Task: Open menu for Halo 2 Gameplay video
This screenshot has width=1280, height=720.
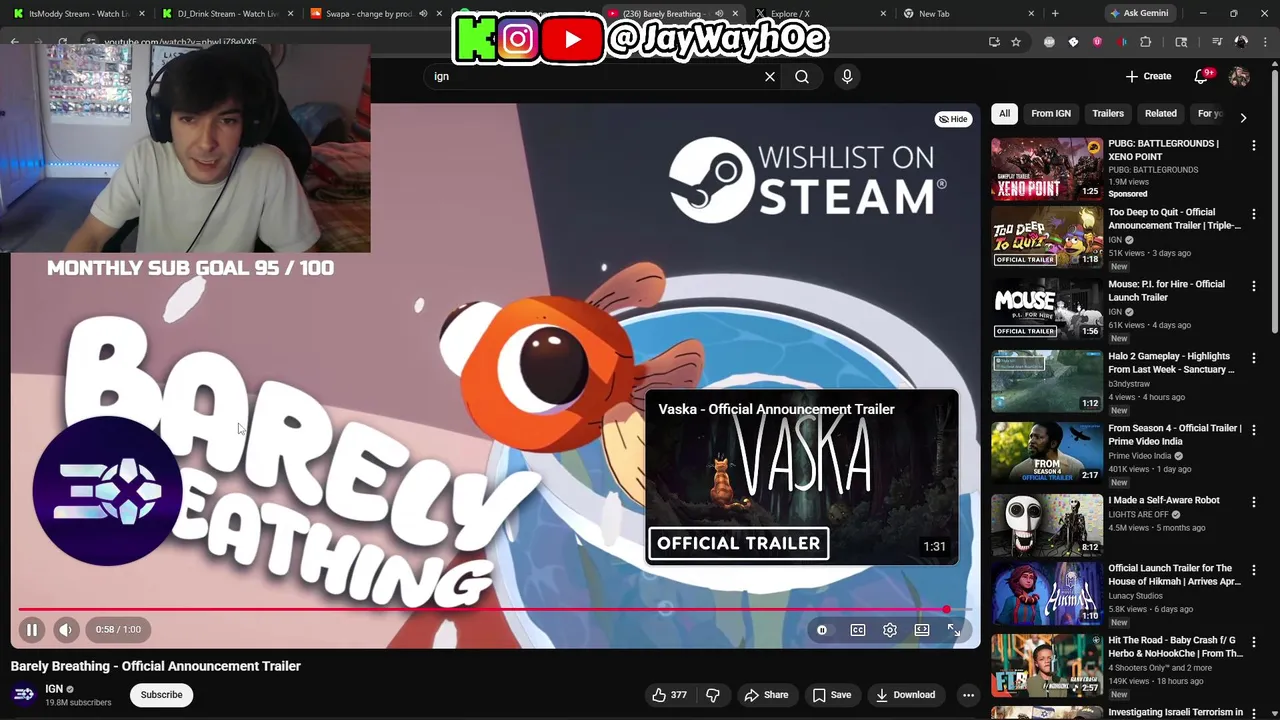Action: [1254, 358]
